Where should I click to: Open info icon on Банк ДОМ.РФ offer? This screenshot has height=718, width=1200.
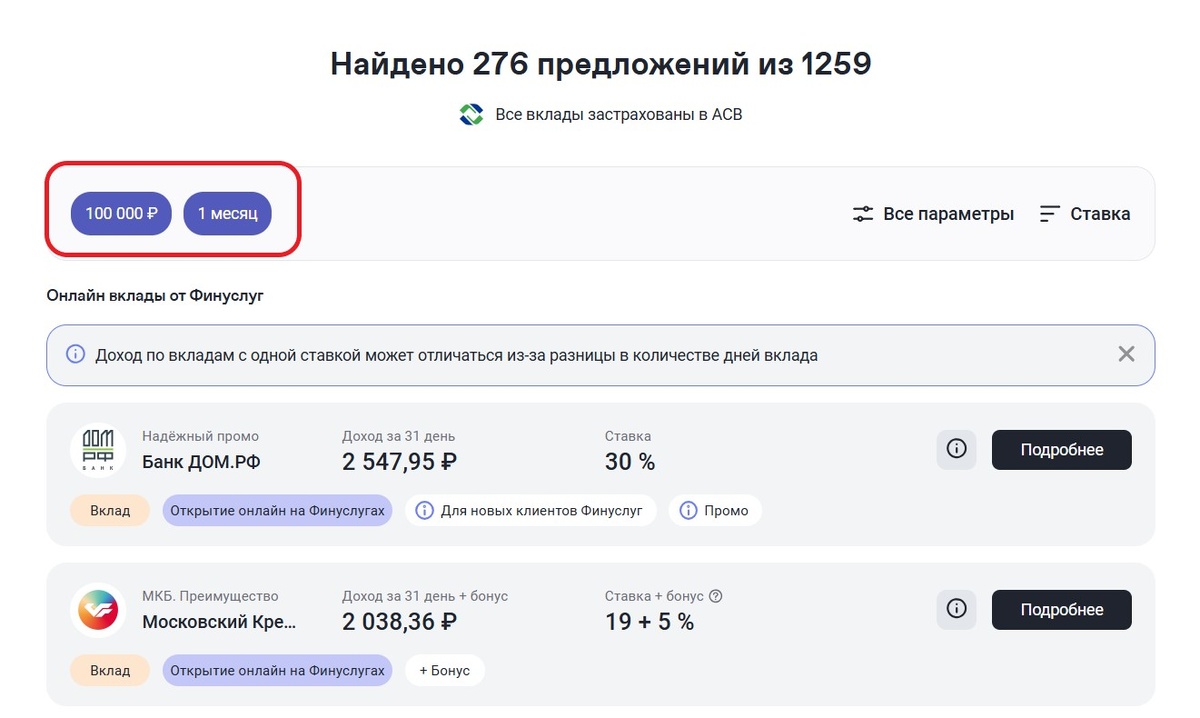pyautogui.click(x=956, y=450)
